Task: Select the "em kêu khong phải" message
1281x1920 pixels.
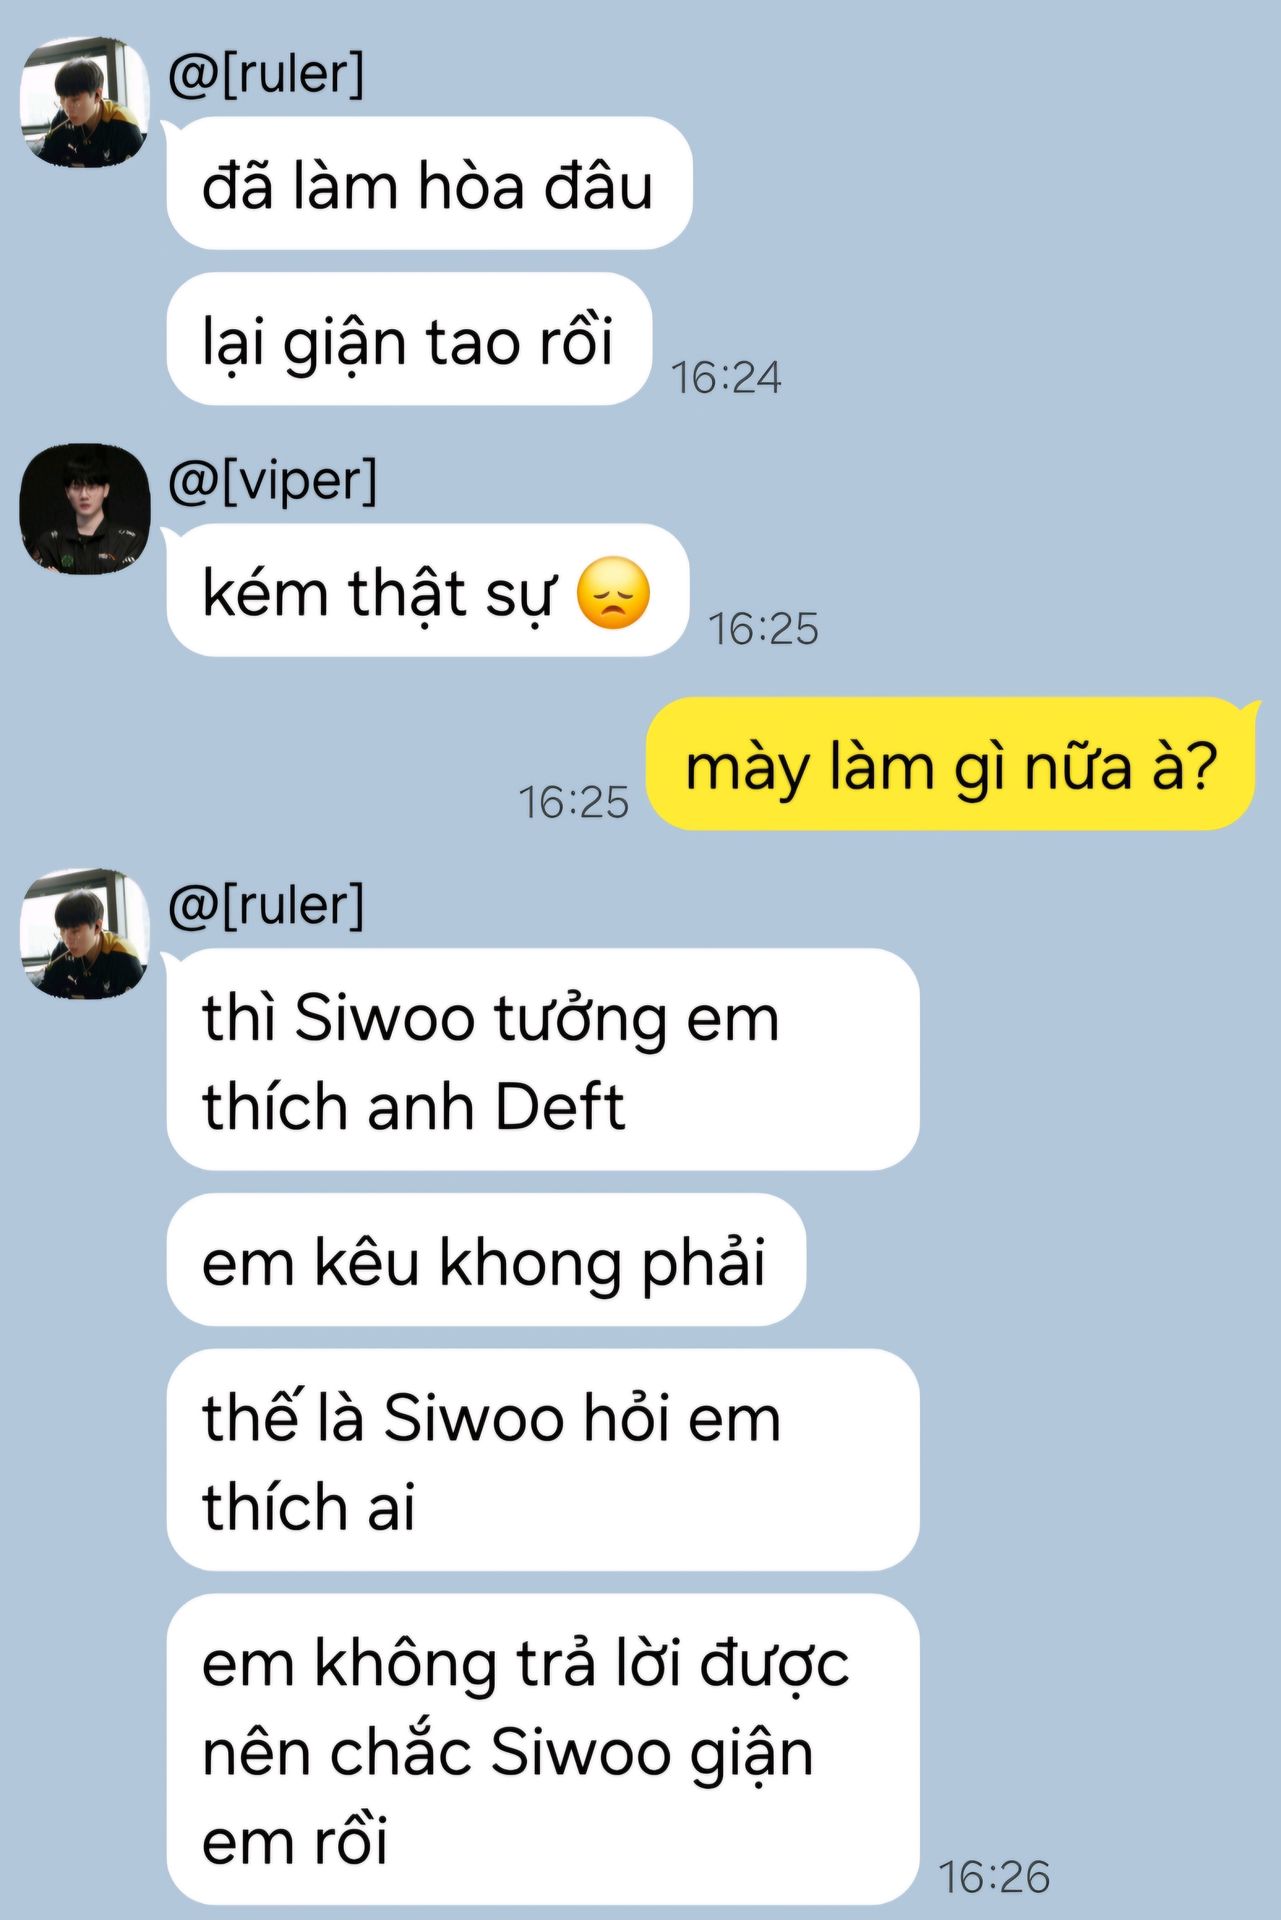Action: 486,1260
